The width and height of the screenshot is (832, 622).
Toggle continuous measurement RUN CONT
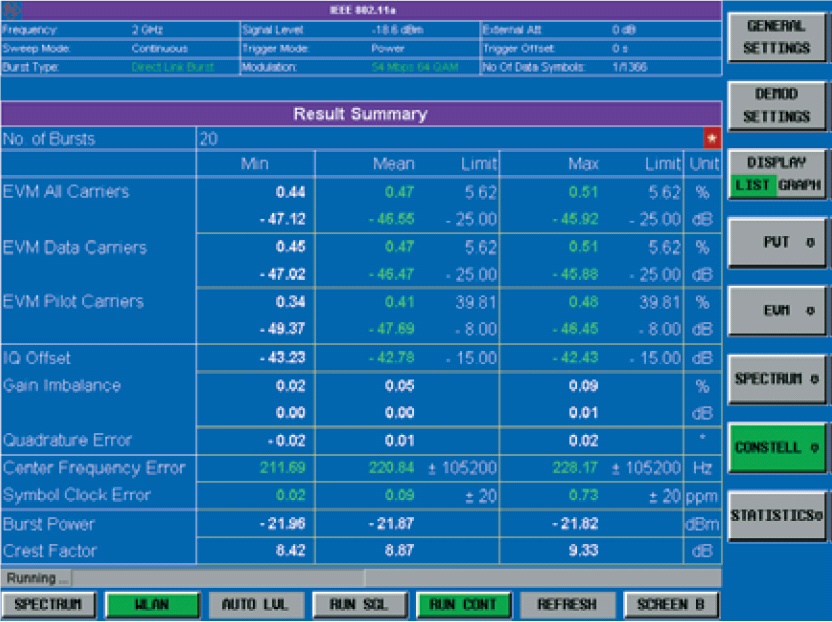[463, 605]
